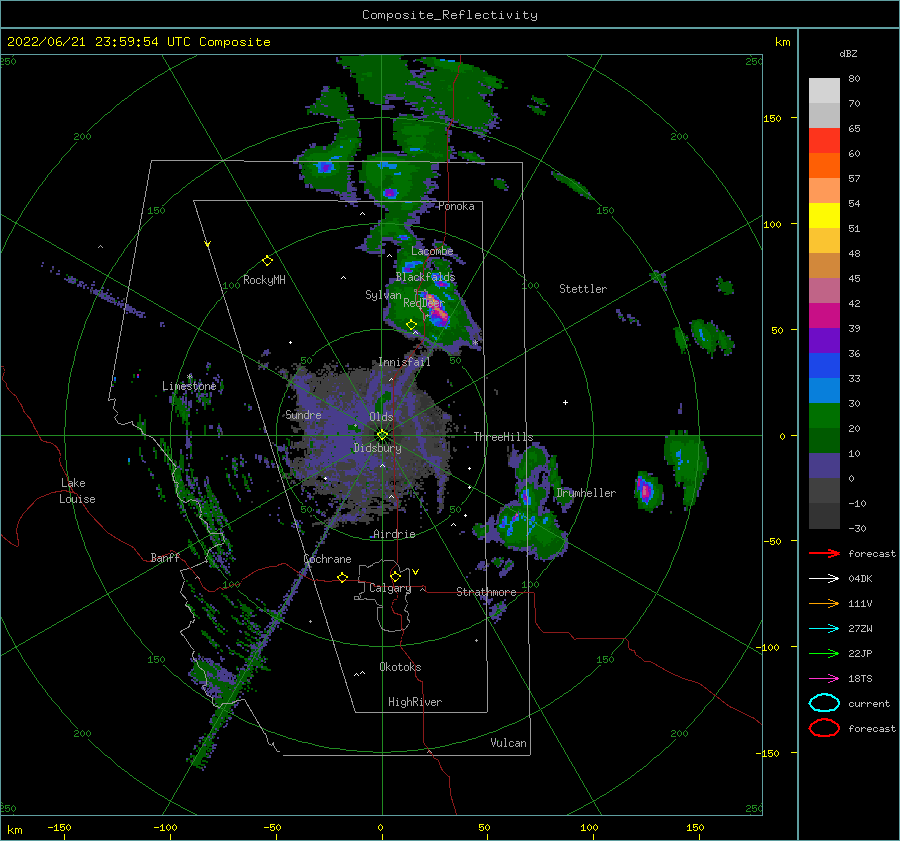Click the Composite_Reflectivity title
The image size is (900, 841).
pos(450,15)
